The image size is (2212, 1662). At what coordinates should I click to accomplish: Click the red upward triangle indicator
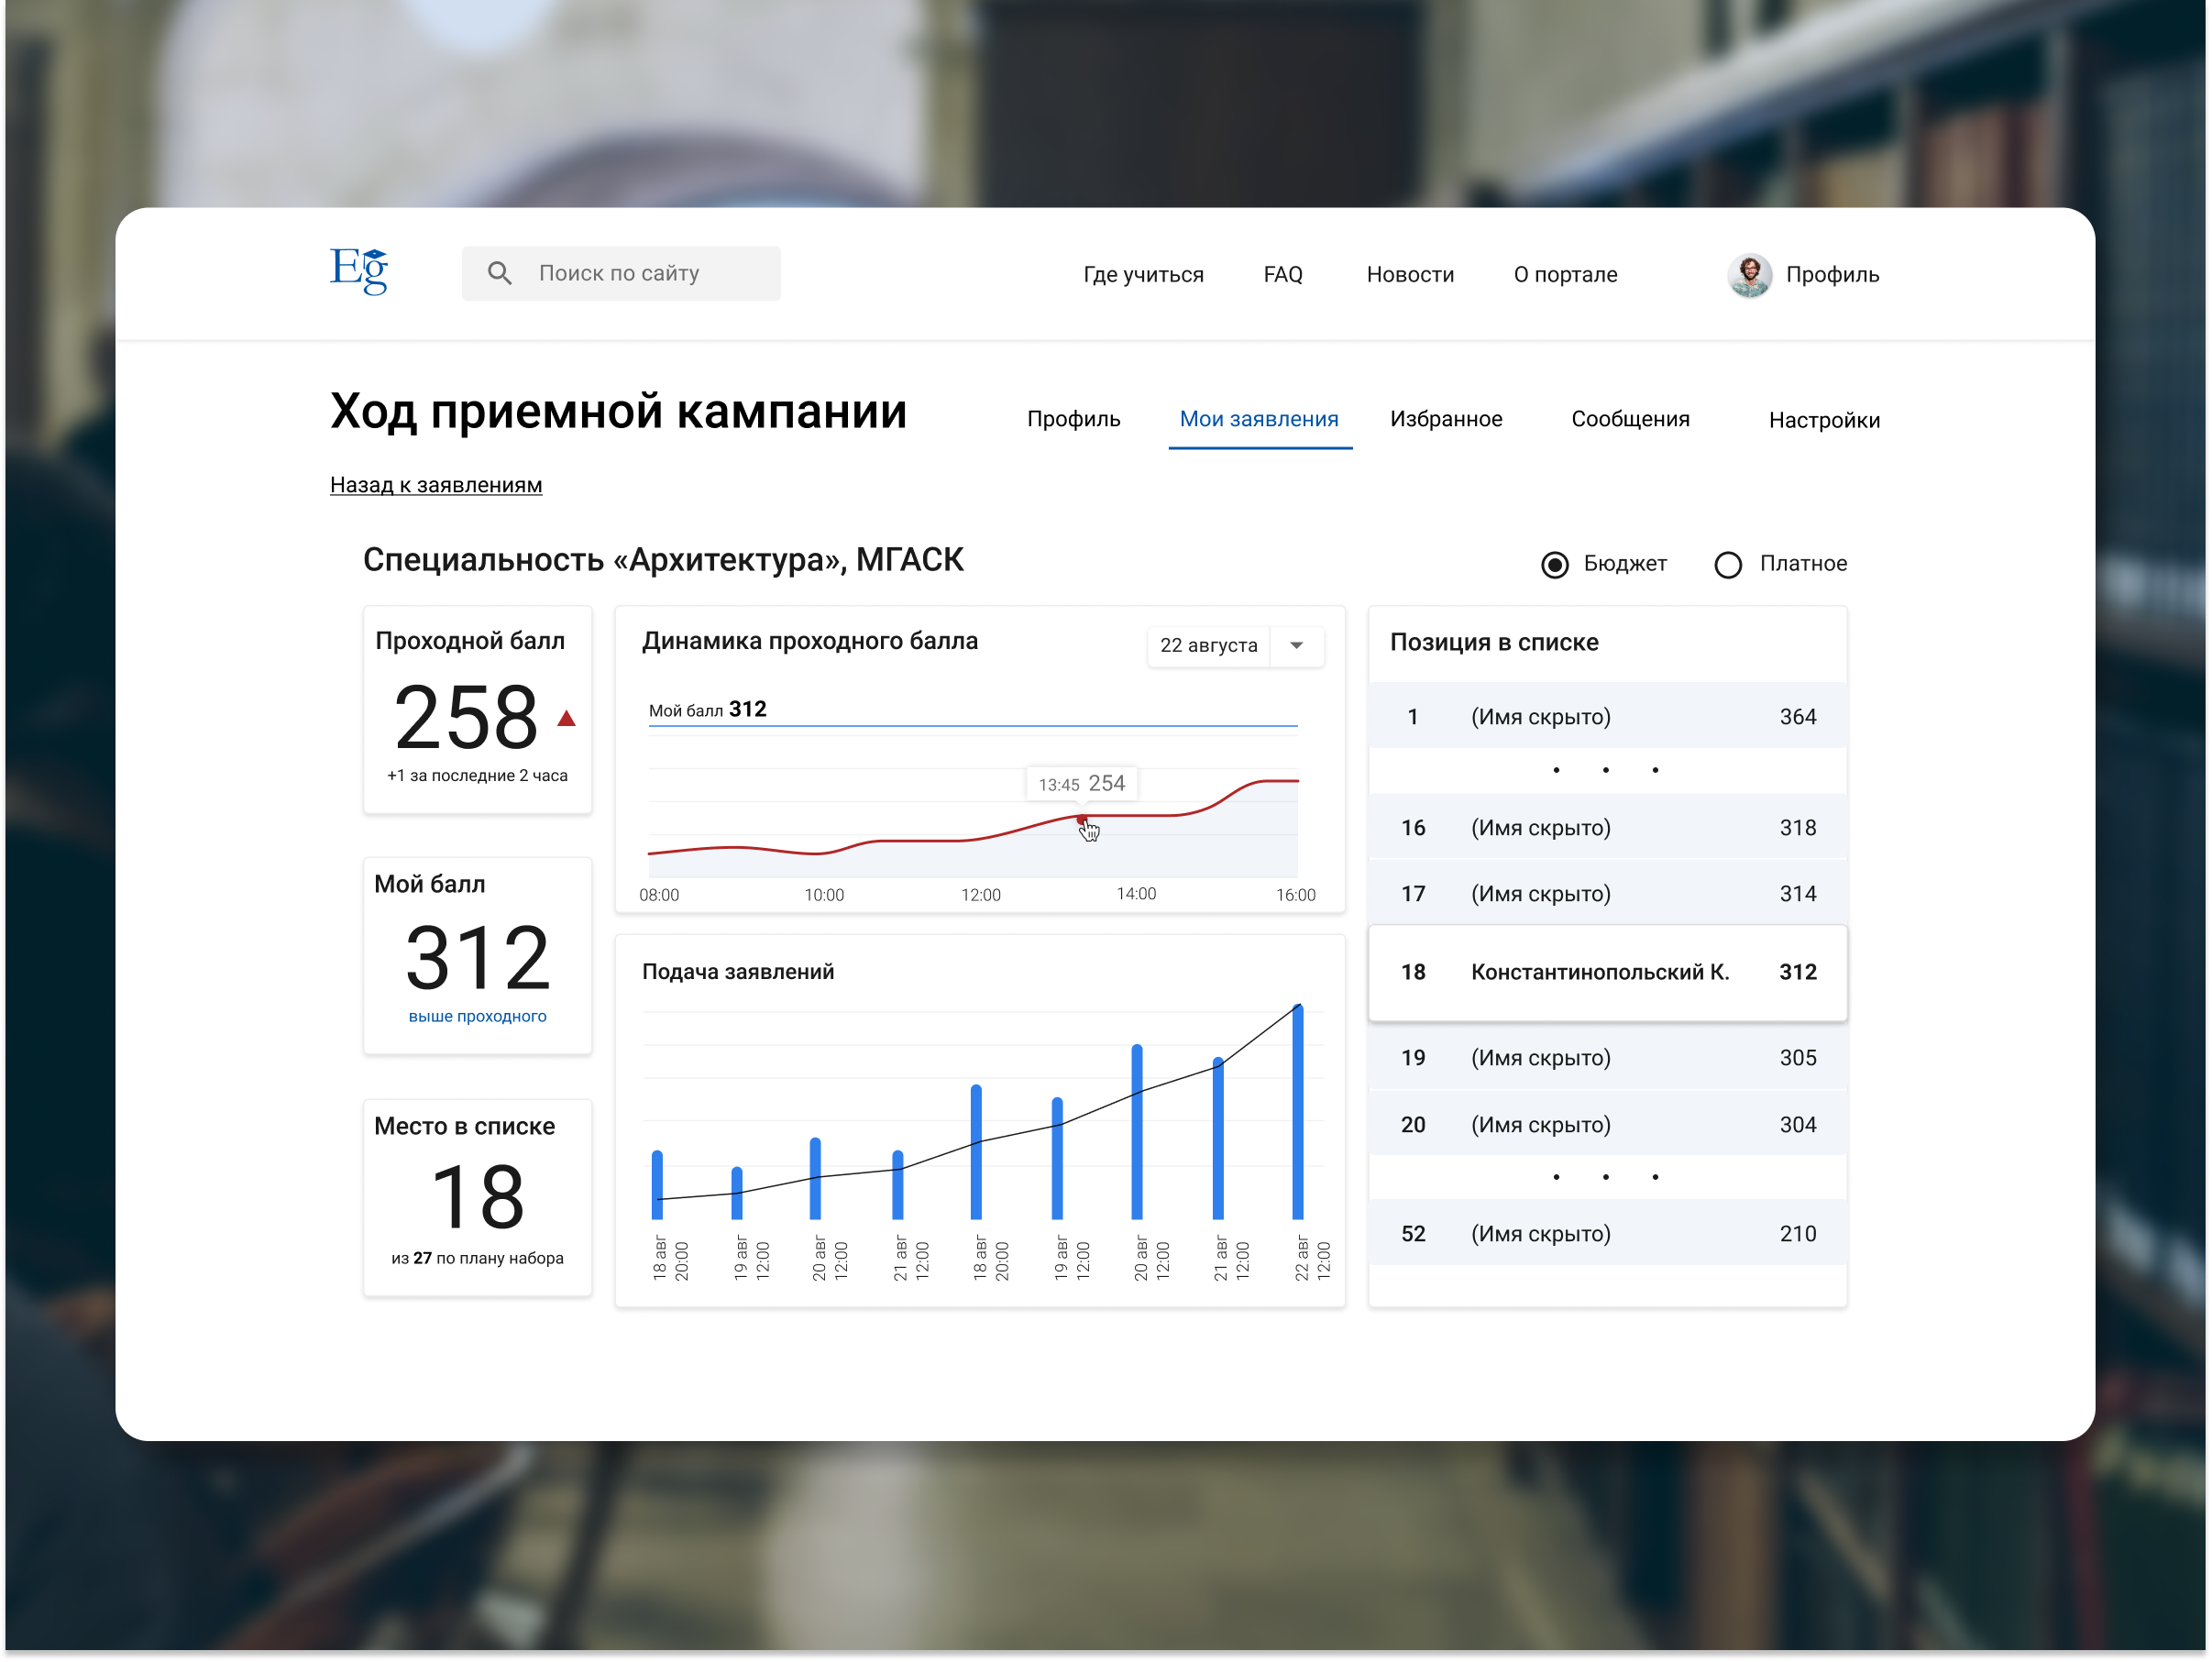click(x=566, y=718)
